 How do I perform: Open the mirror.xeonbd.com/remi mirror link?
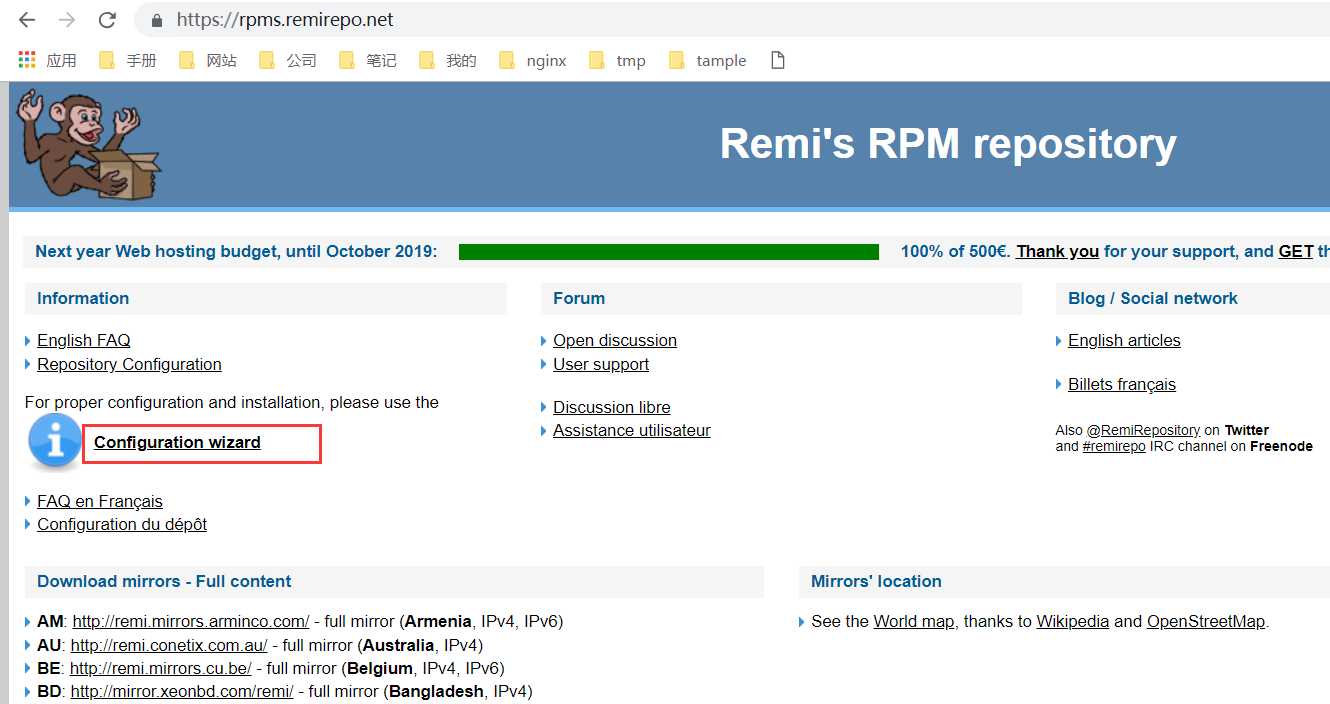point(182,691)
